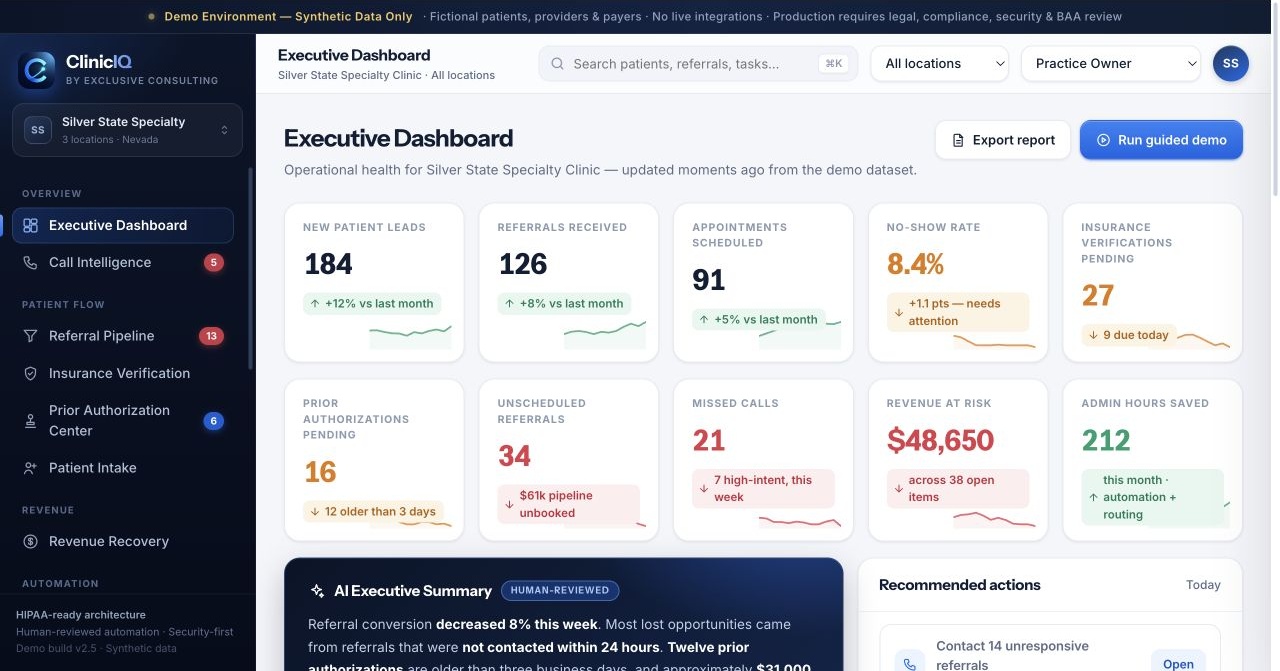Select the Appointments Scheduled value 91
This screenshot has width=1280, height=671.
[708, 280]
